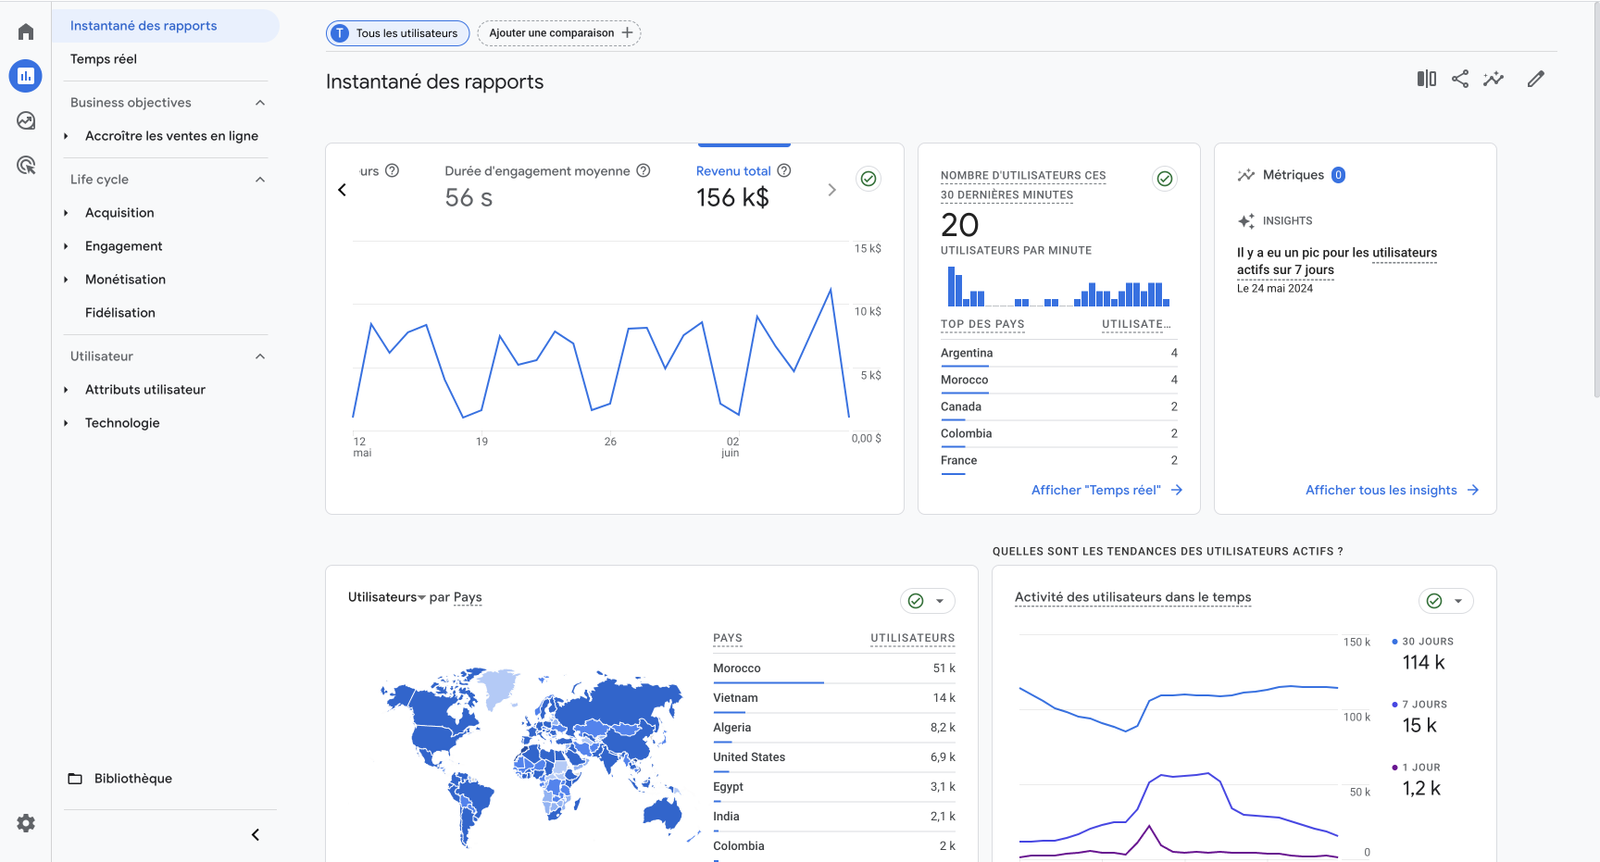Open the Advertising icon in left rail
This screenshot has height=862, width=1600.
(x=26, y=165)
